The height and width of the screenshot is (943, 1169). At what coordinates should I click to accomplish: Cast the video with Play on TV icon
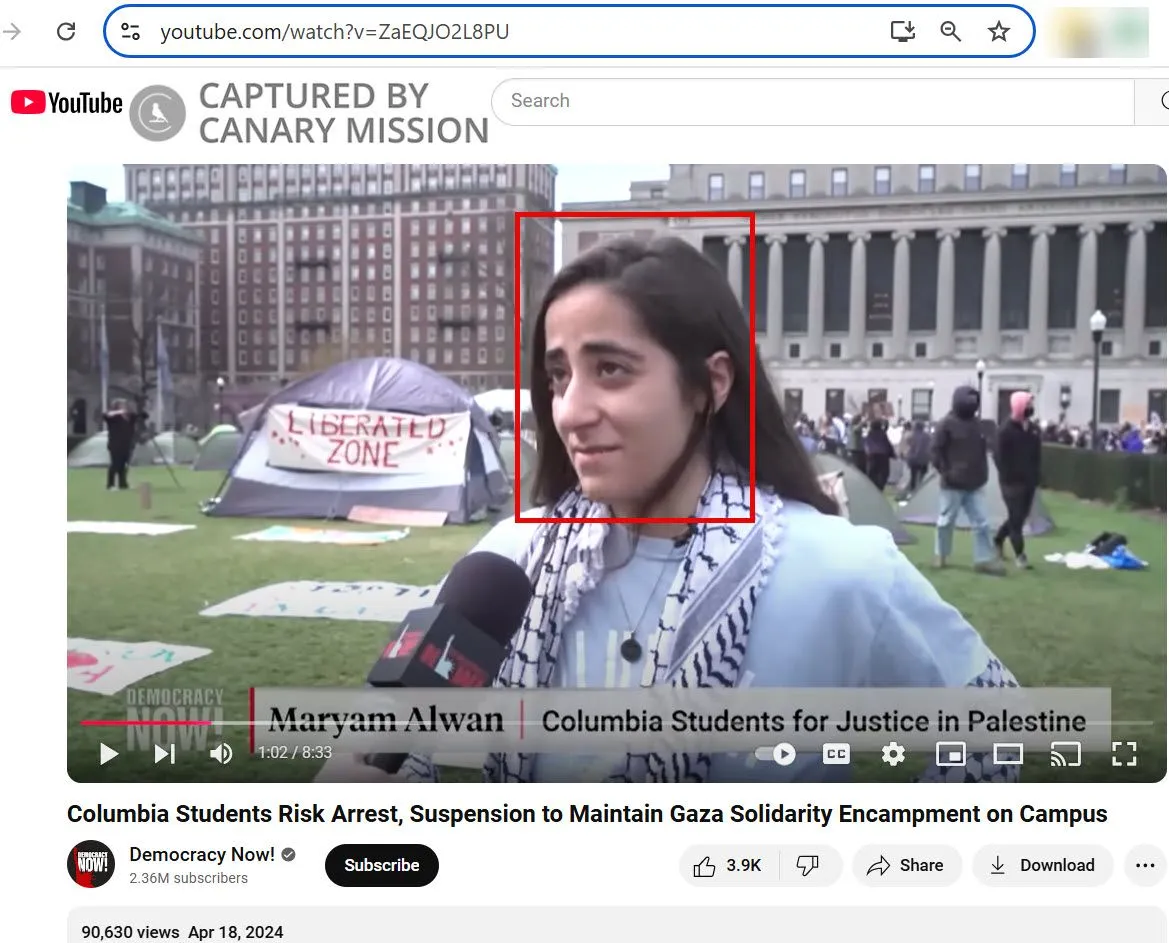(x=1065, y=754)
